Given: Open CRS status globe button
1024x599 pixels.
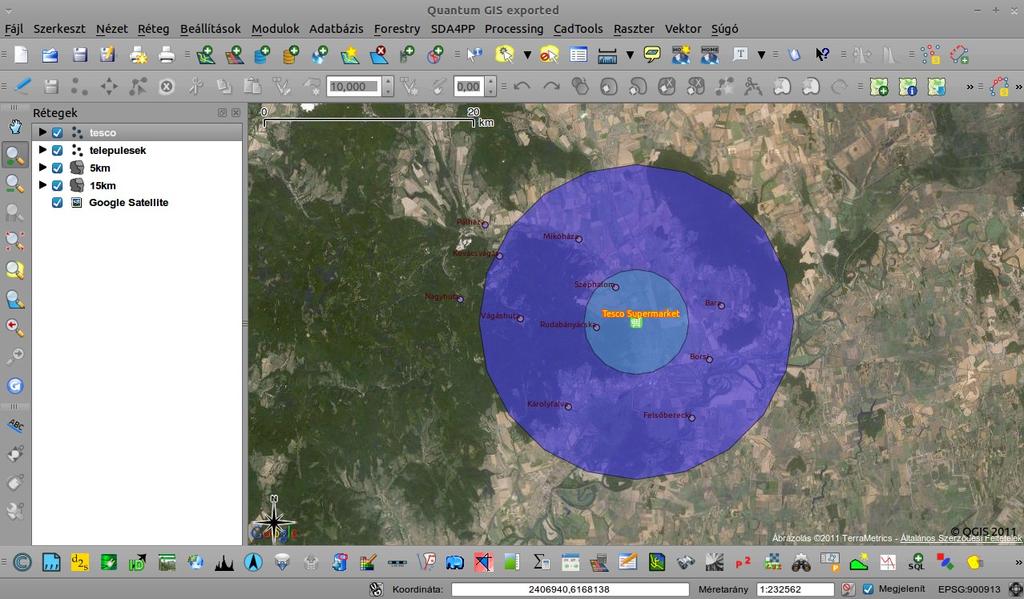Looking at the screenshot, I should click(x=1015, y=589).
